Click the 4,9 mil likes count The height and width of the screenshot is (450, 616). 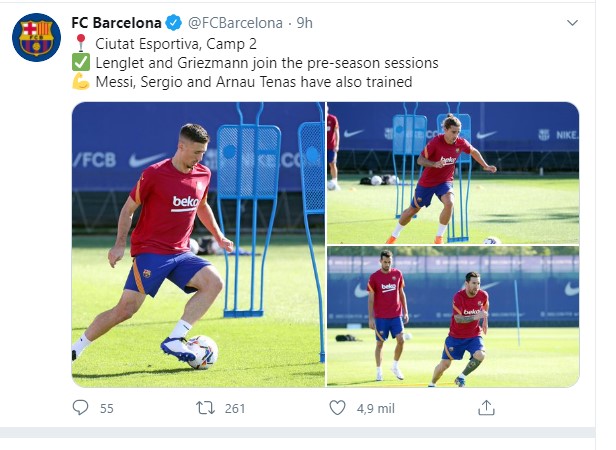coord(374,408)
